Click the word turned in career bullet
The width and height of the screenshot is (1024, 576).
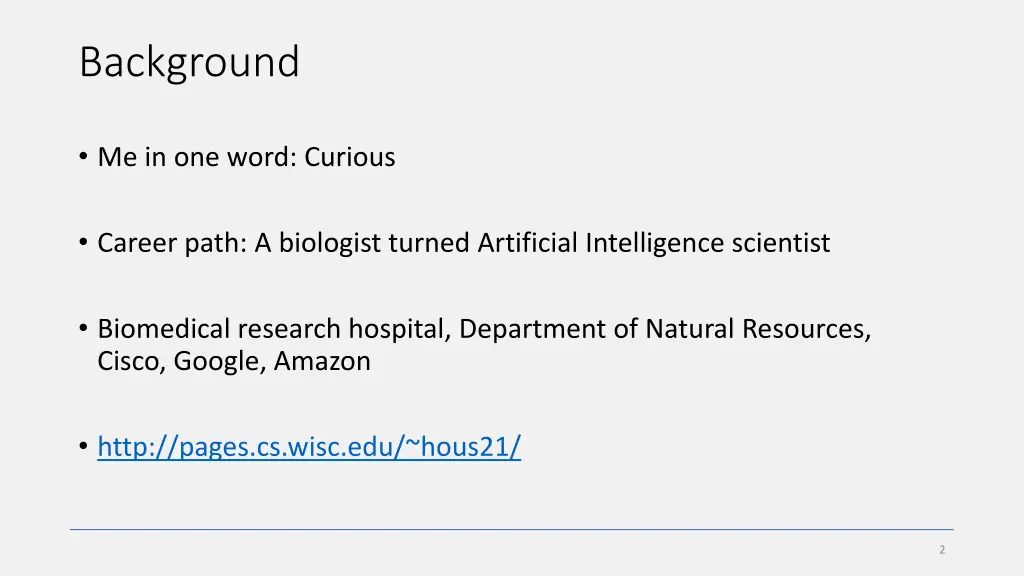[429, 243]
